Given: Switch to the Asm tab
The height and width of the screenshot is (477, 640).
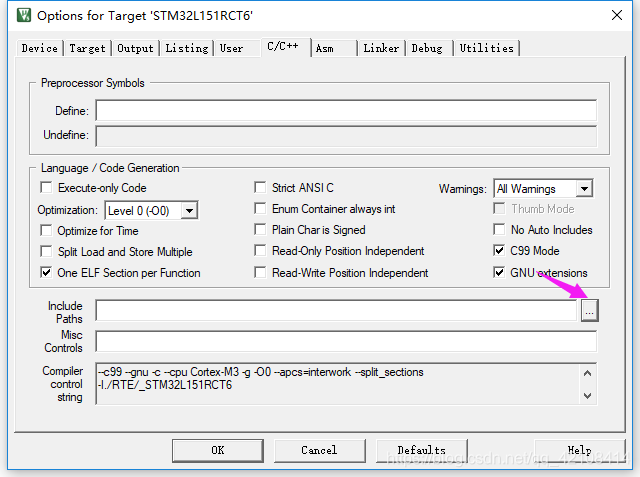Looking at the screenshot, I should 335,48.
